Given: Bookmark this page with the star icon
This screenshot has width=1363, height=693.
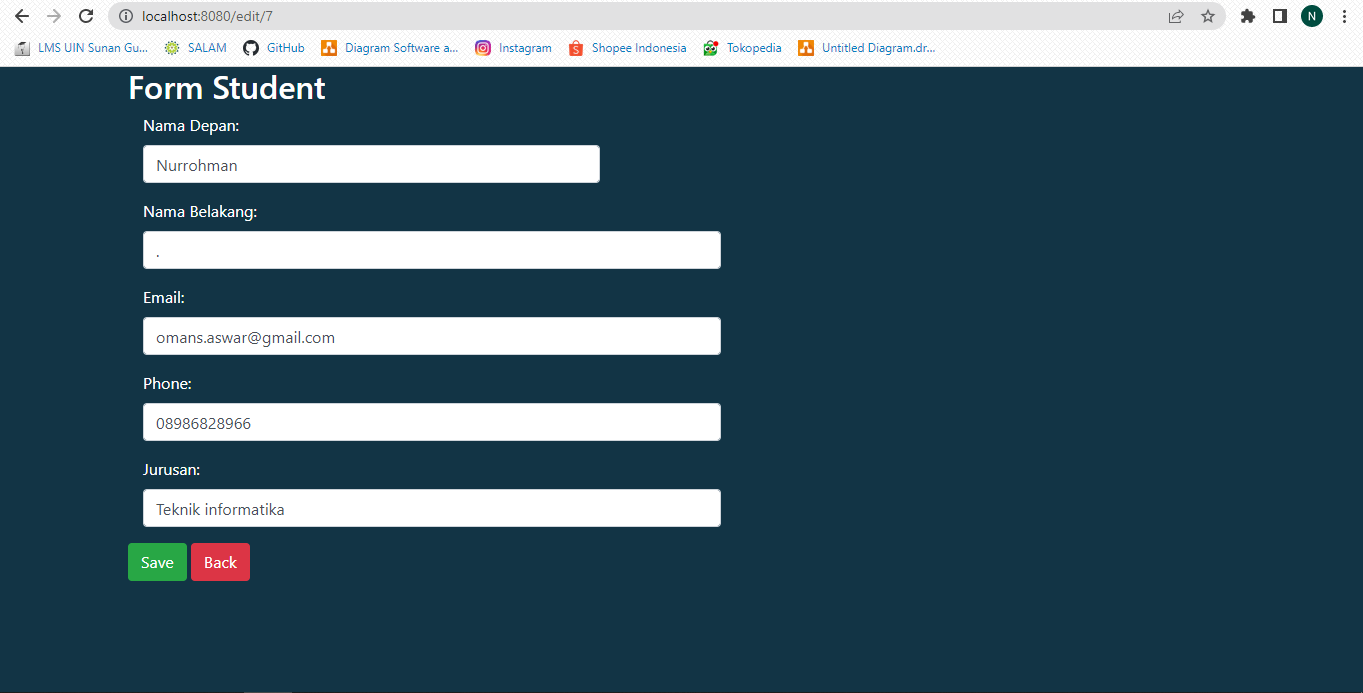Looking at the screenshot, I should pyautogui.click(x=1208, y=16).
